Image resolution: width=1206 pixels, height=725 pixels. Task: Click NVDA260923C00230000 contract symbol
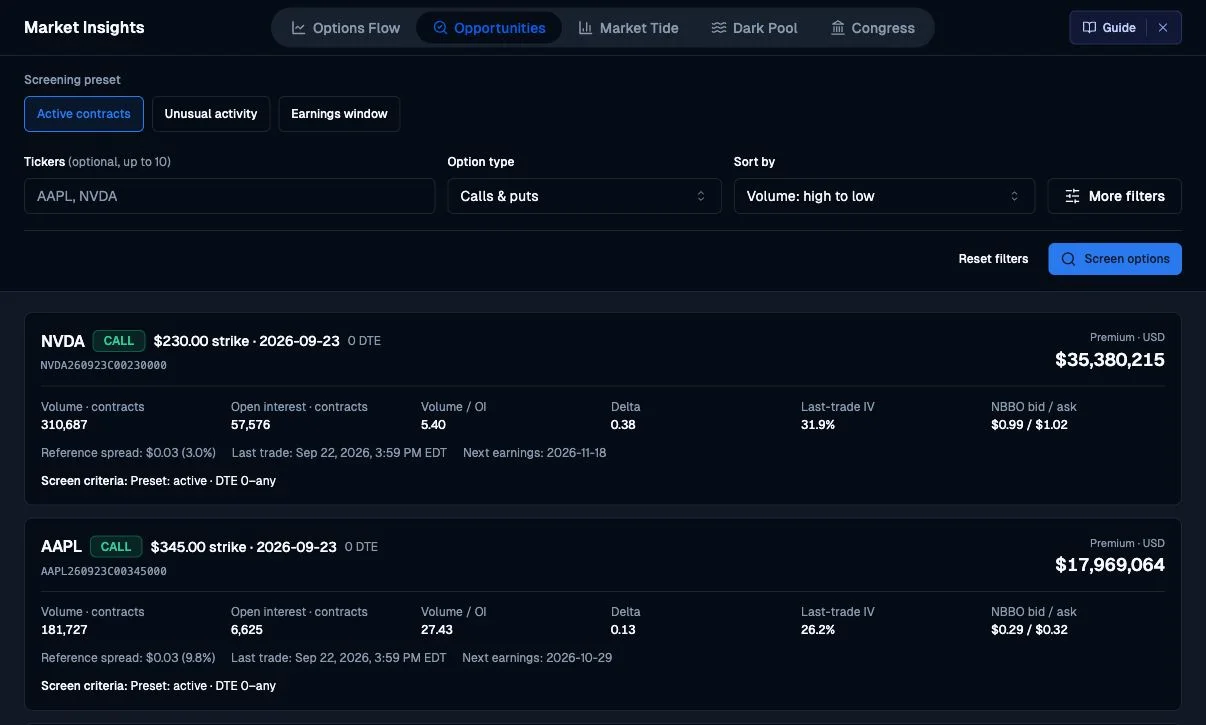pyautogui.click(x=104, y=365)
